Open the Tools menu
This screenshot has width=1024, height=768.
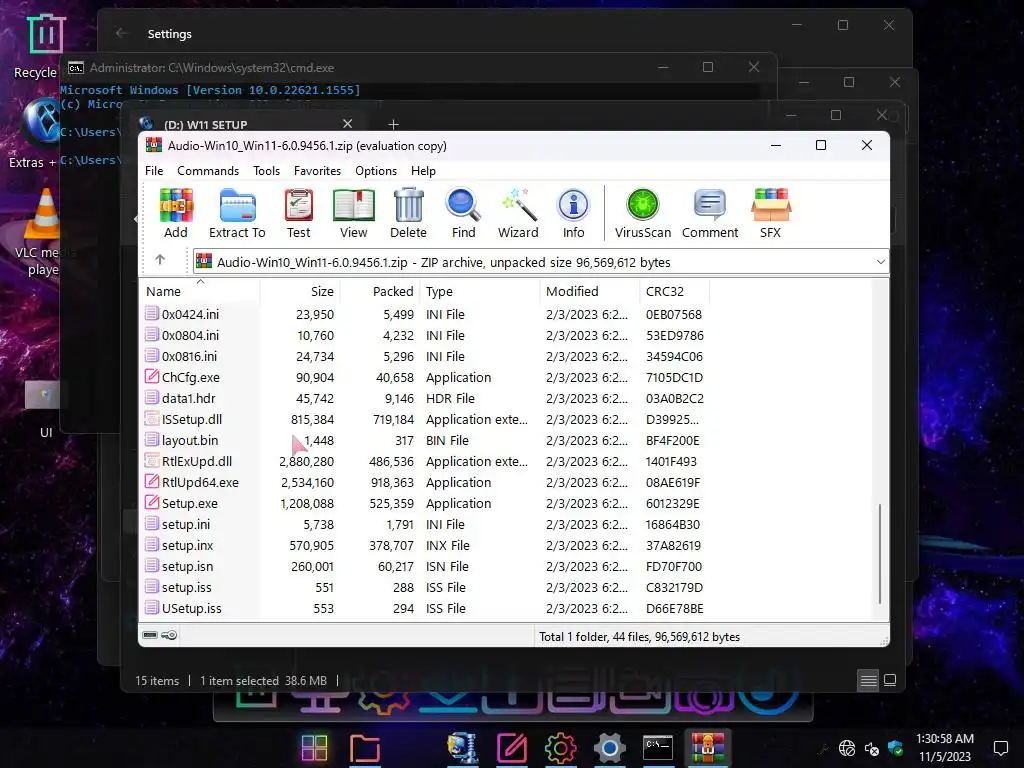pyautogui.click(x=266, y=171)
